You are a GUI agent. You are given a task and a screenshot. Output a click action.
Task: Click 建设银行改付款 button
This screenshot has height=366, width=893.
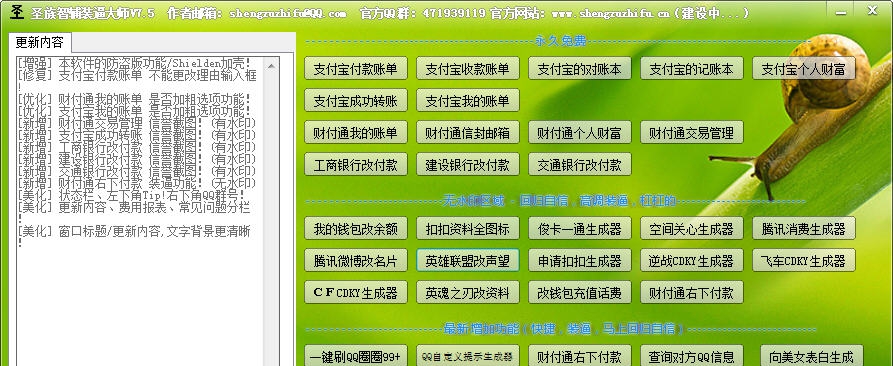click(x=468, y=165)
